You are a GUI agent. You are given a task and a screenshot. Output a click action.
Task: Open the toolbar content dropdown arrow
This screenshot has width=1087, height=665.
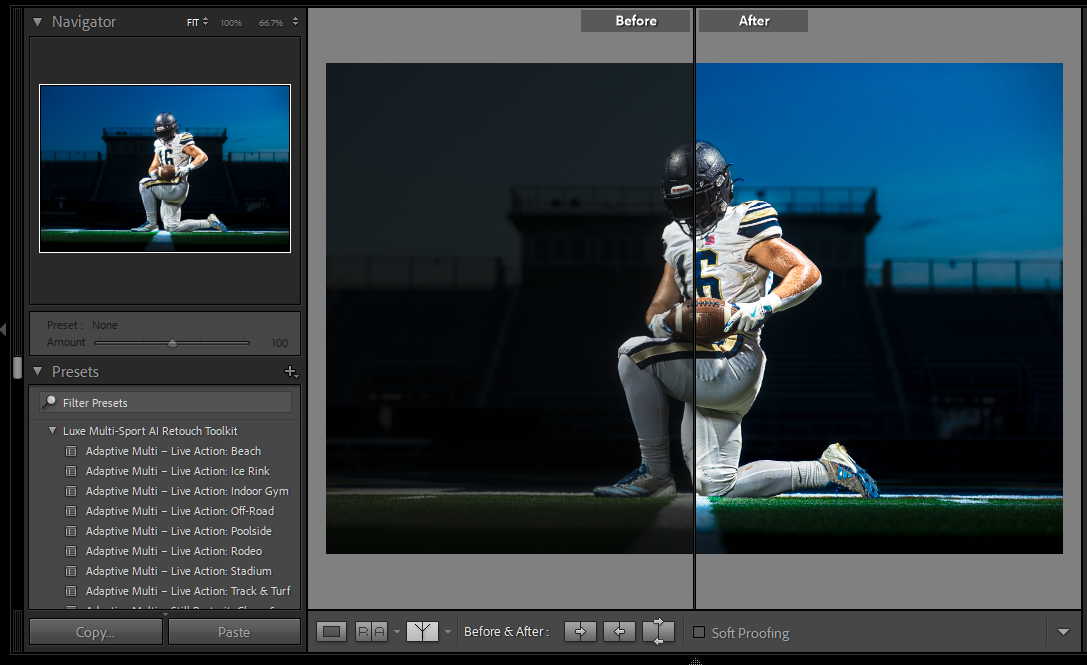pos(1063,632)
